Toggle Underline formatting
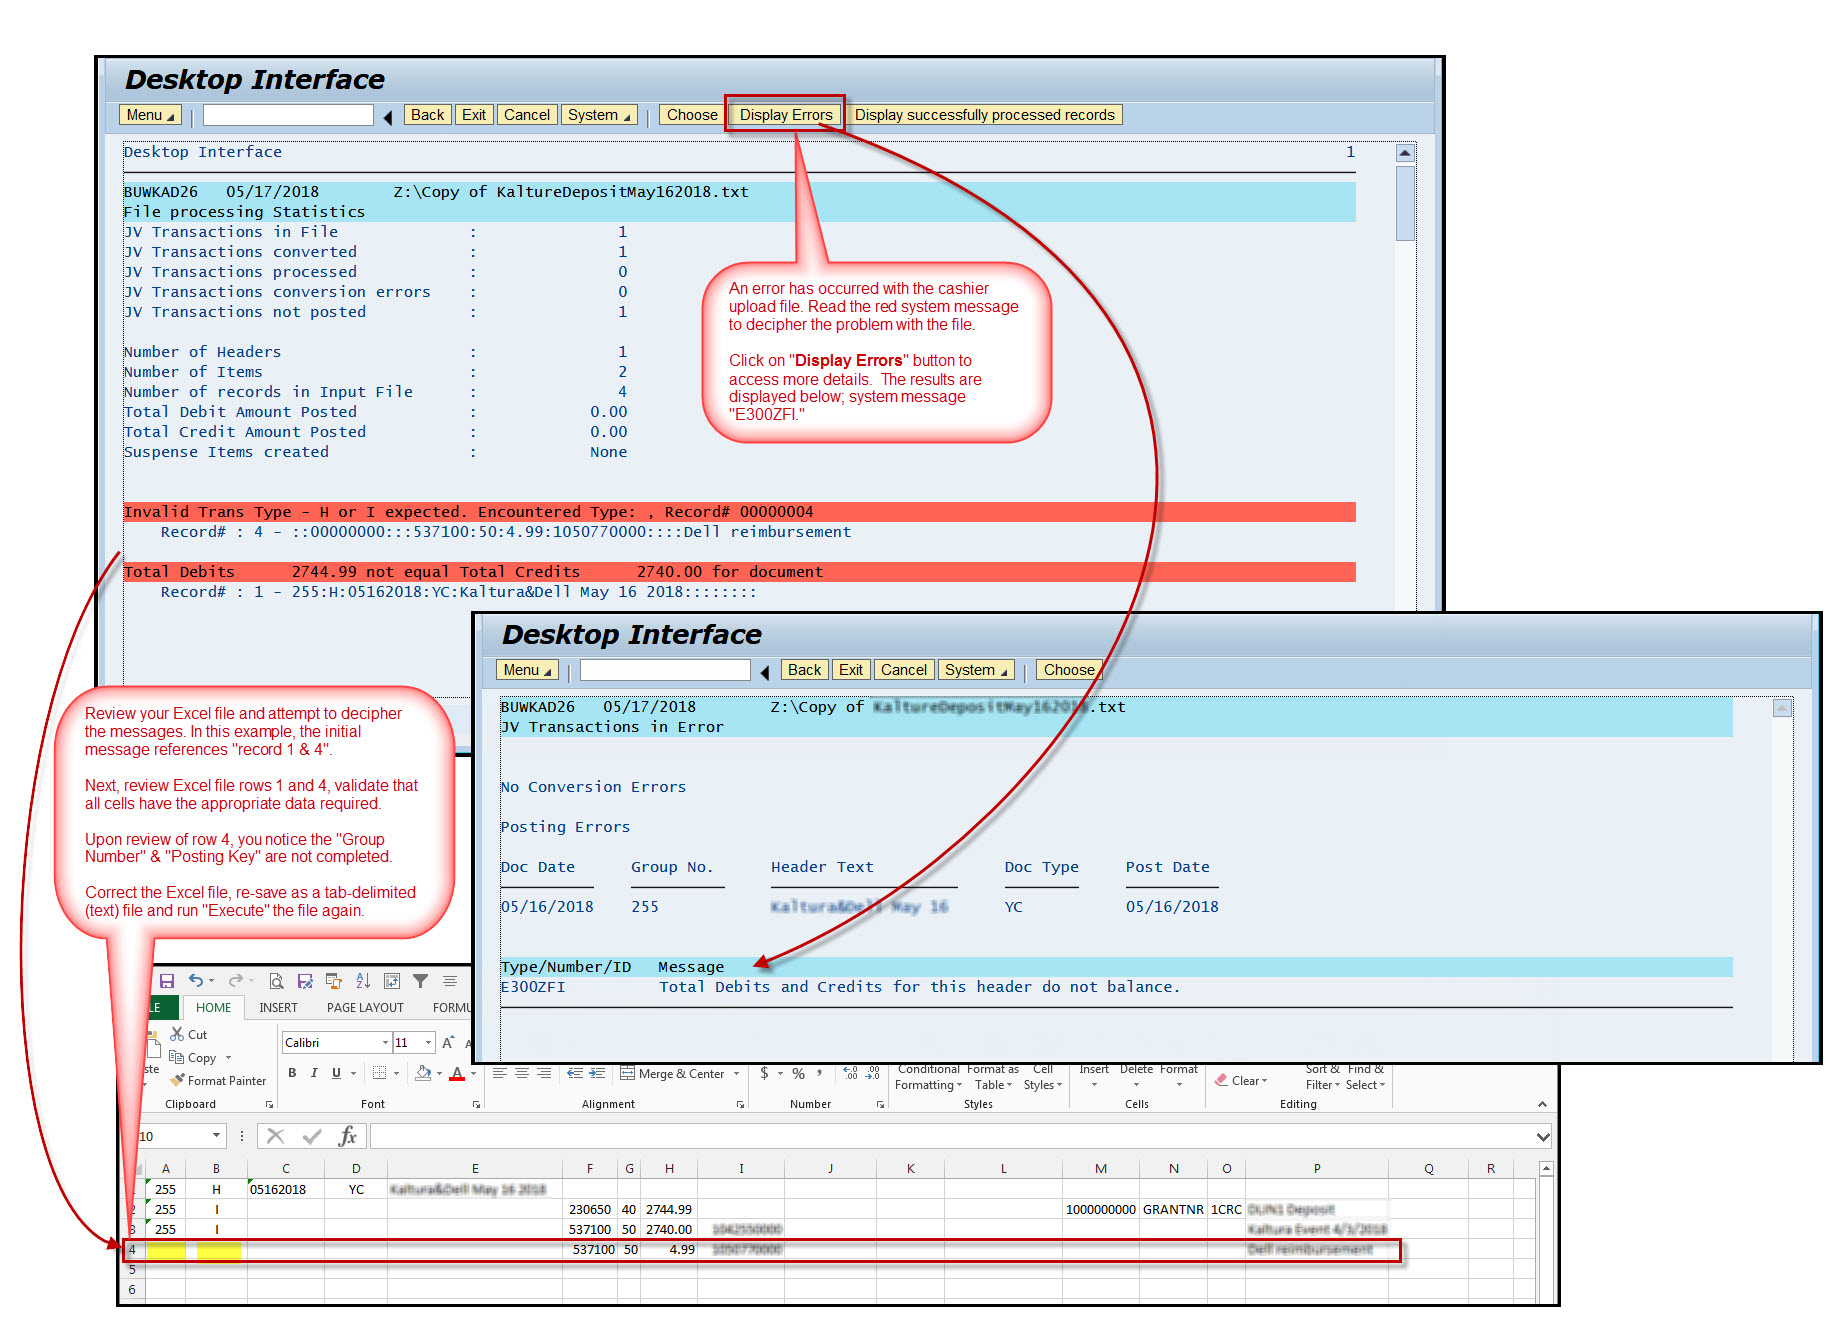 (336, 1074)
